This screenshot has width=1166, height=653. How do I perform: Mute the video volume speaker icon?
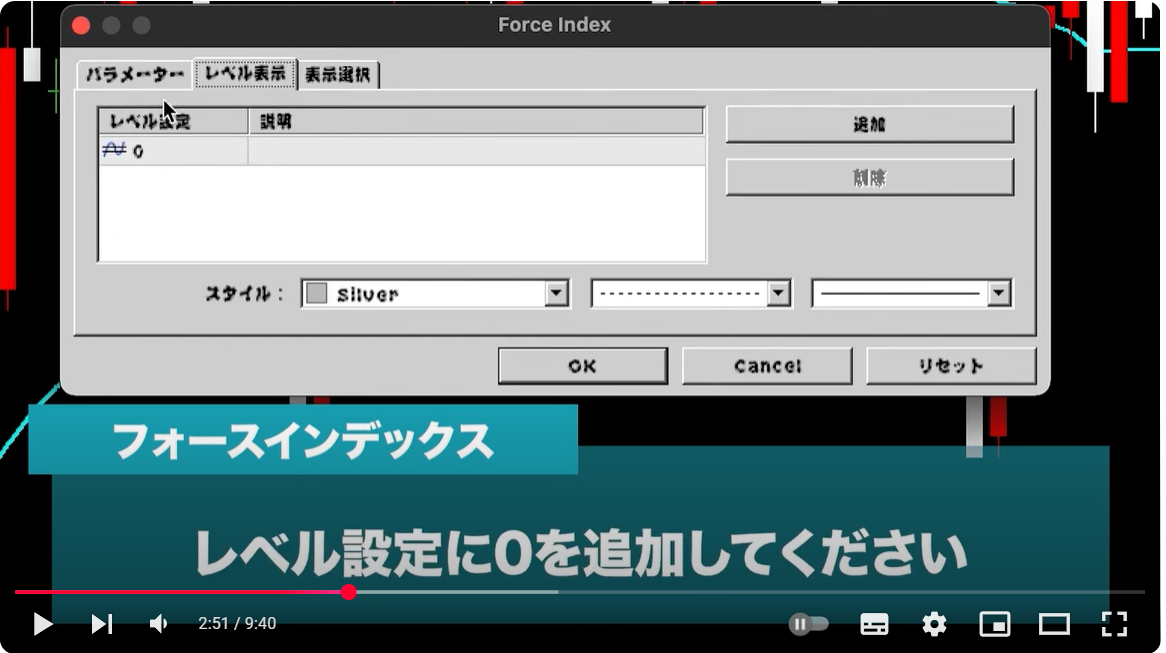pos(158,624)
